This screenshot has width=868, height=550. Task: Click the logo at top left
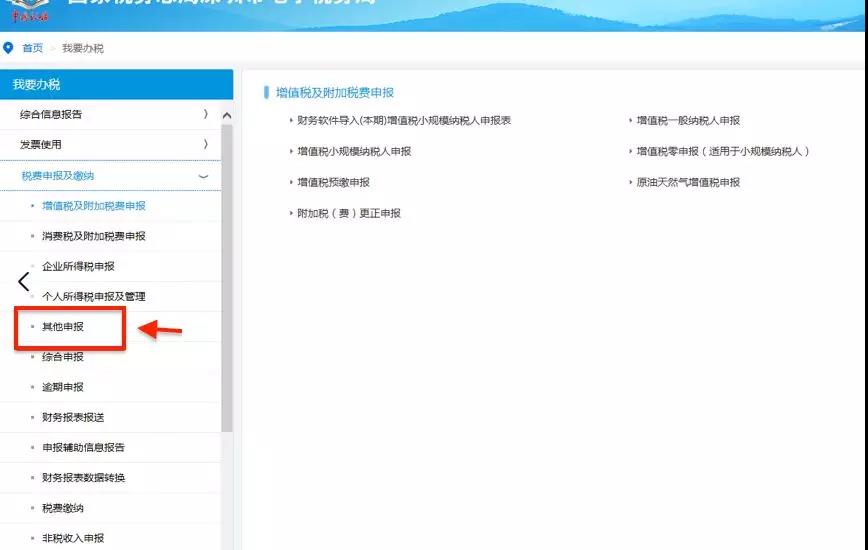29,11
